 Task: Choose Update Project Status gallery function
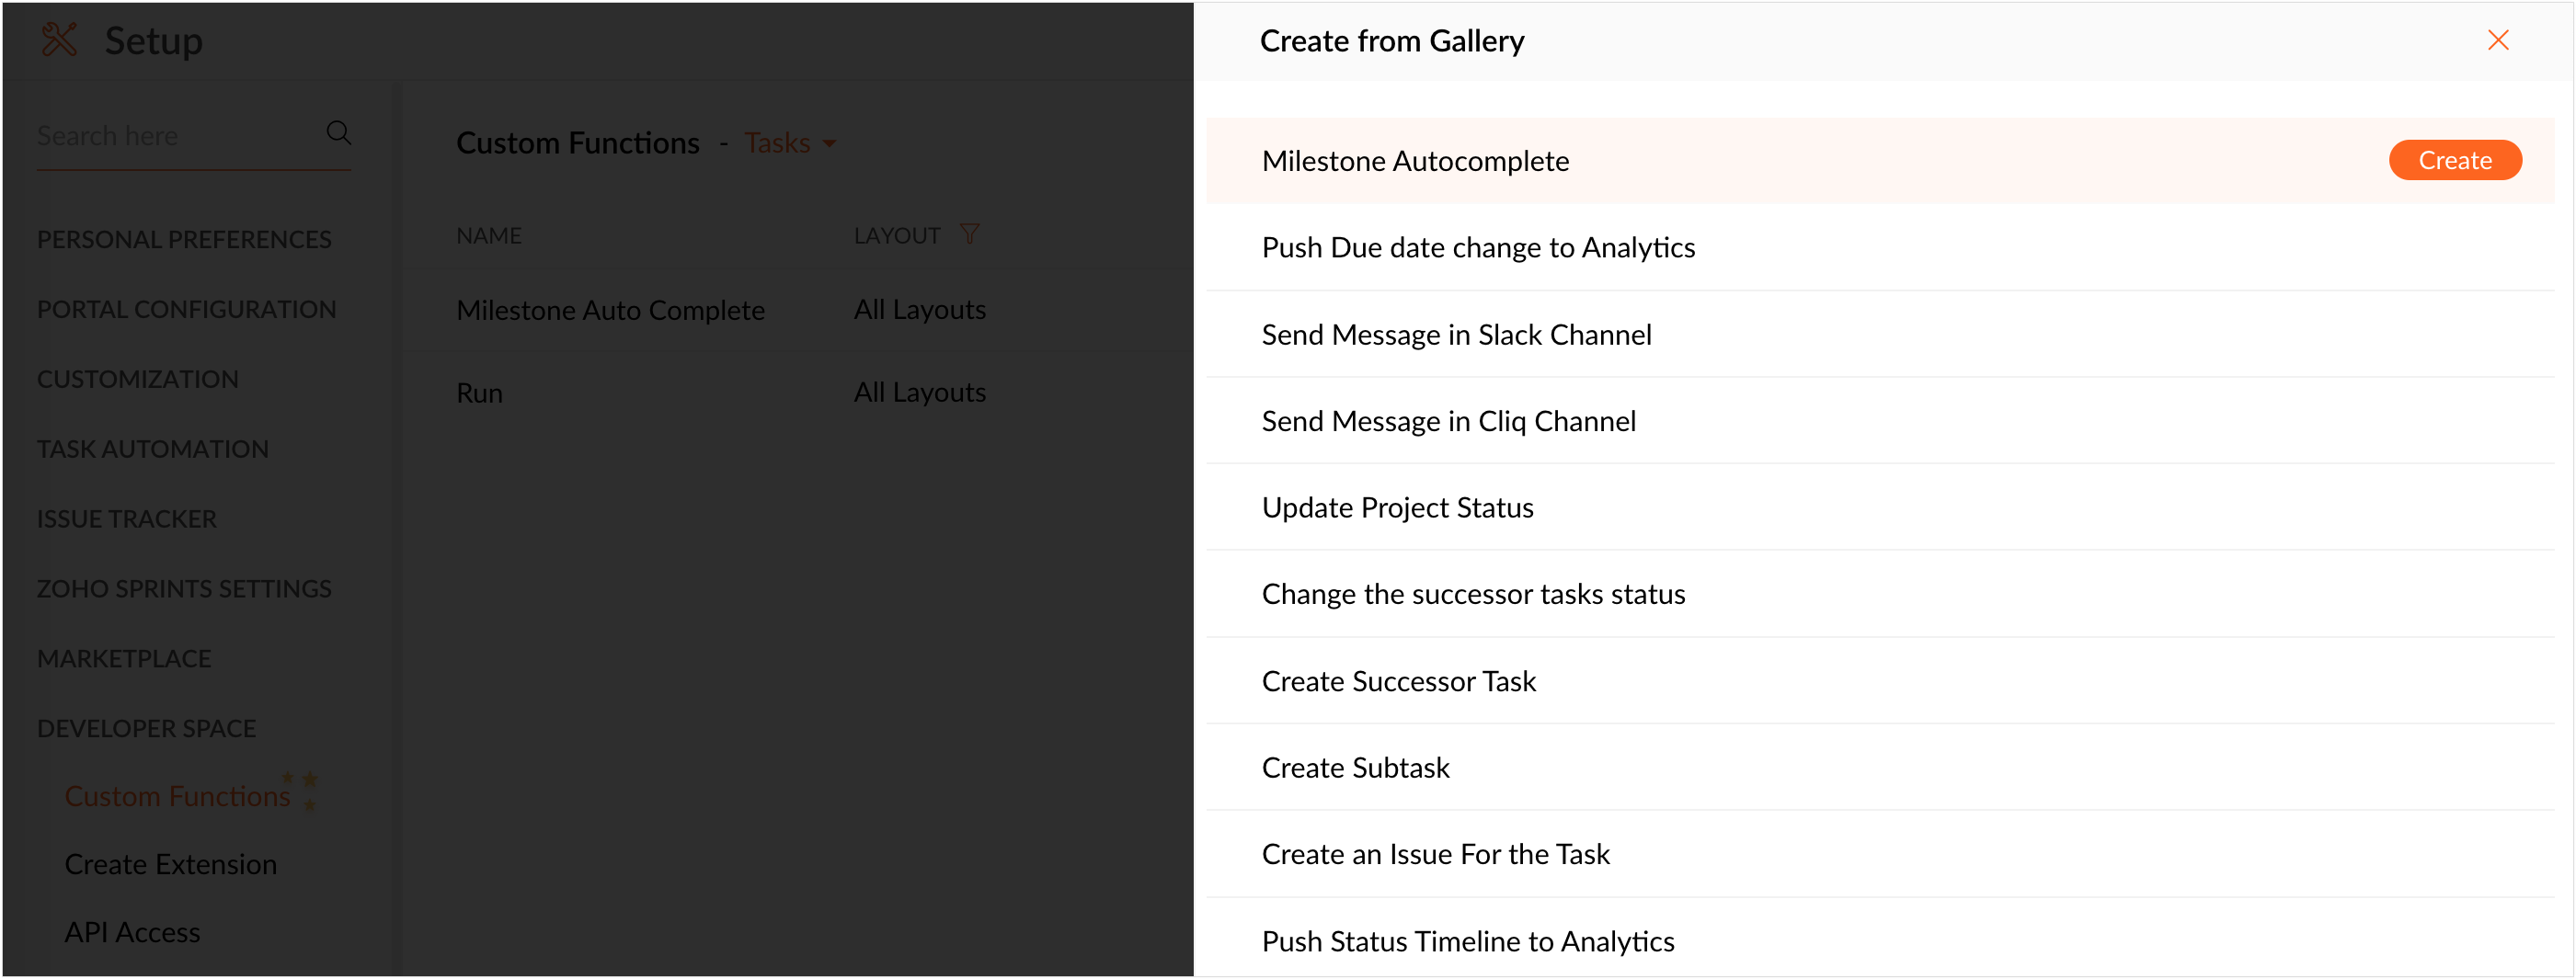[1397, 507]
